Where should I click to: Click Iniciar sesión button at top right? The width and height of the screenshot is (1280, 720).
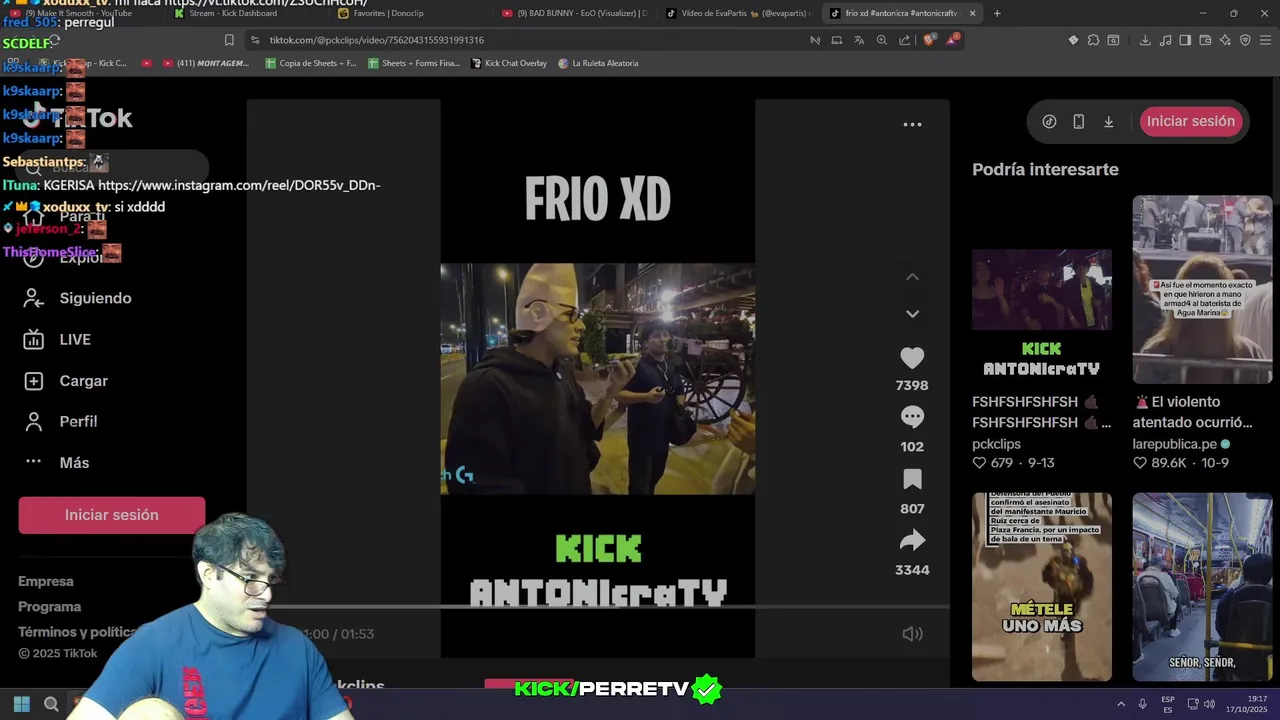(1190, 121)
